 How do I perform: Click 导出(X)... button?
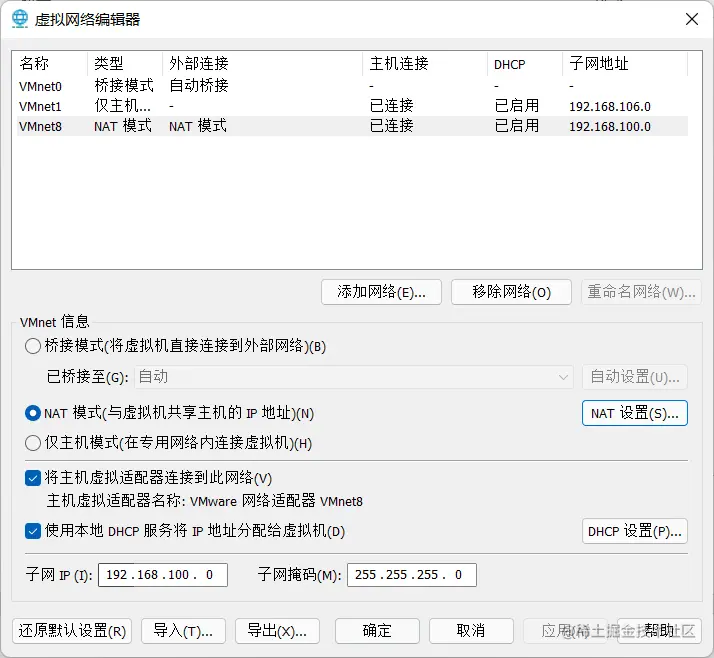pyautogui.click(x=277, y=631)
